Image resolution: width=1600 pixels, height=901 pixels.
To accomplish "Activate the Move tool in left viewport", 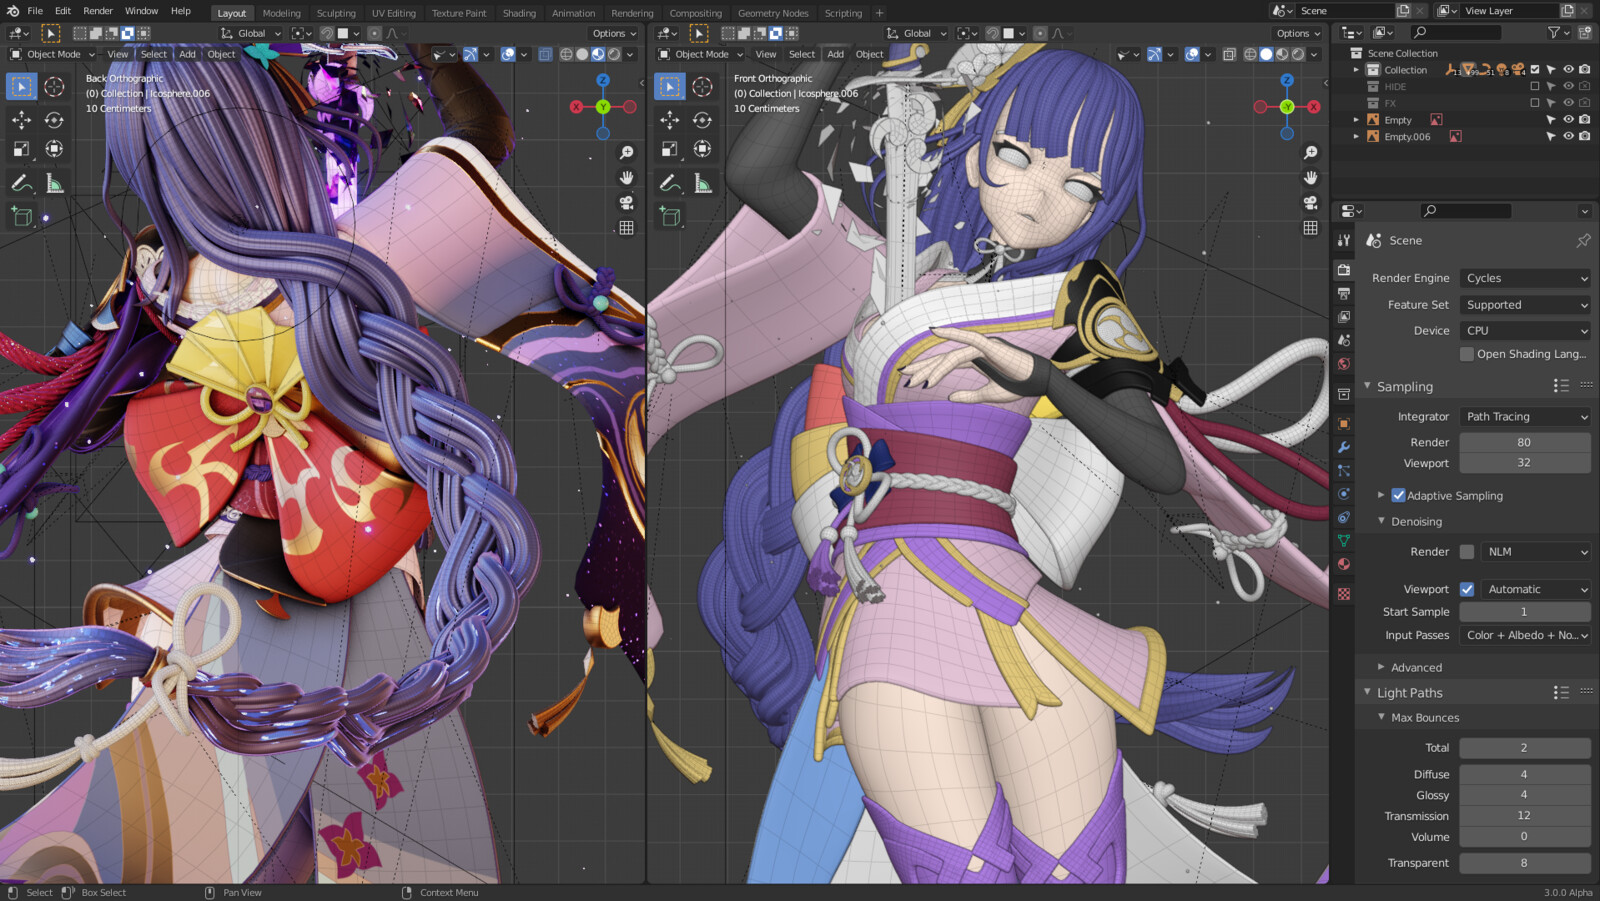I will pos(21,120).
